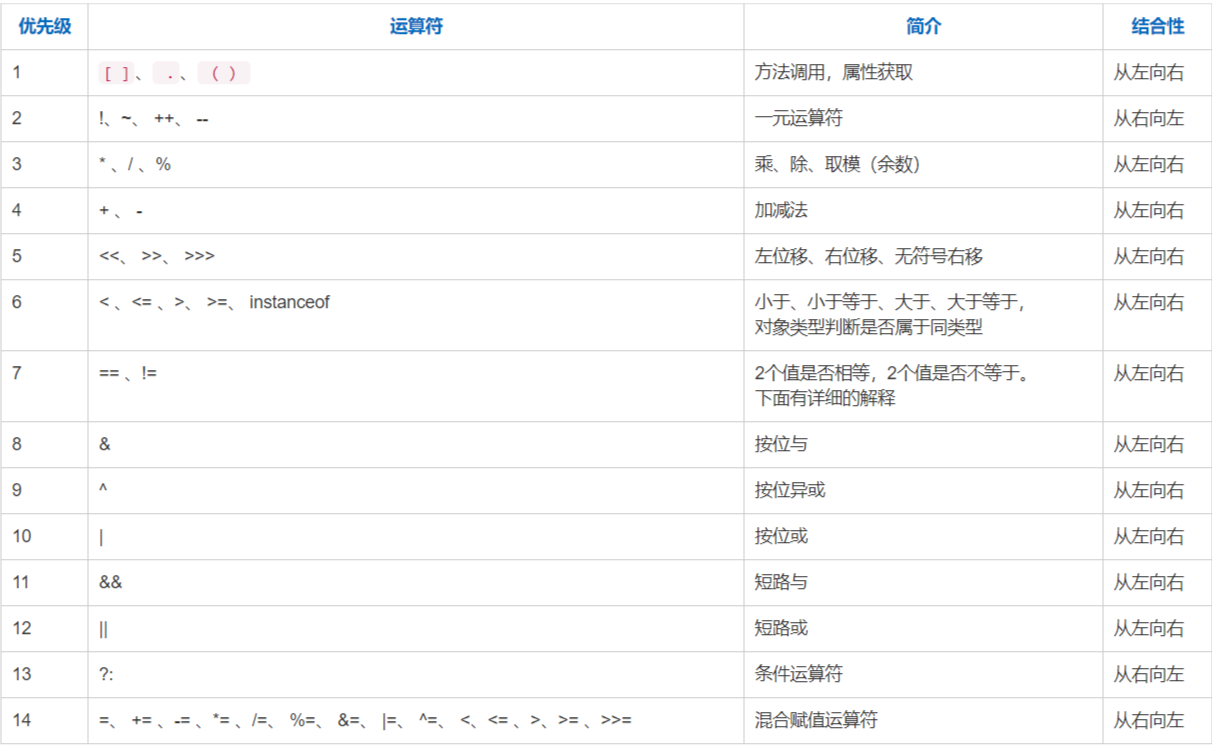
Task: Select the "条件运算符" description
Action: pyautogui.click(x=799, y=675)
